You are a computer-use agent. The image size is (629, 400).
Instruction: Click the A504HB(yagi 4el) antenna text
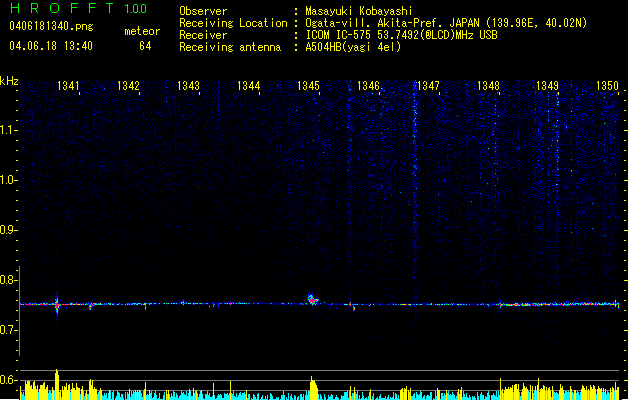point(353,47)
